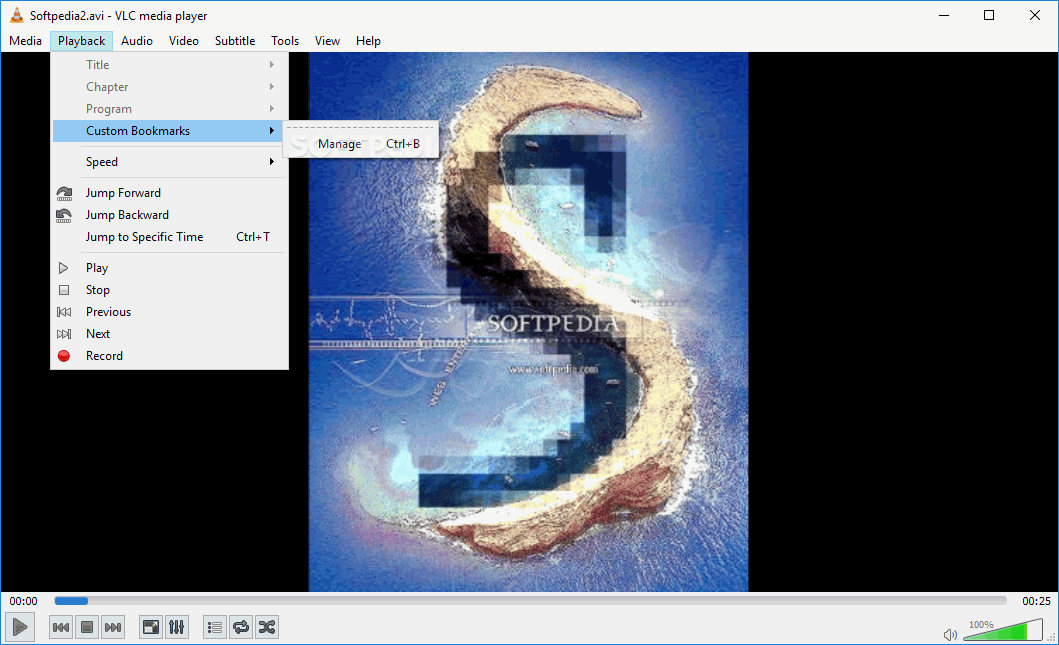Choose Jump to Specific Time
1059x645 pixels.
(x=169, y=237)
